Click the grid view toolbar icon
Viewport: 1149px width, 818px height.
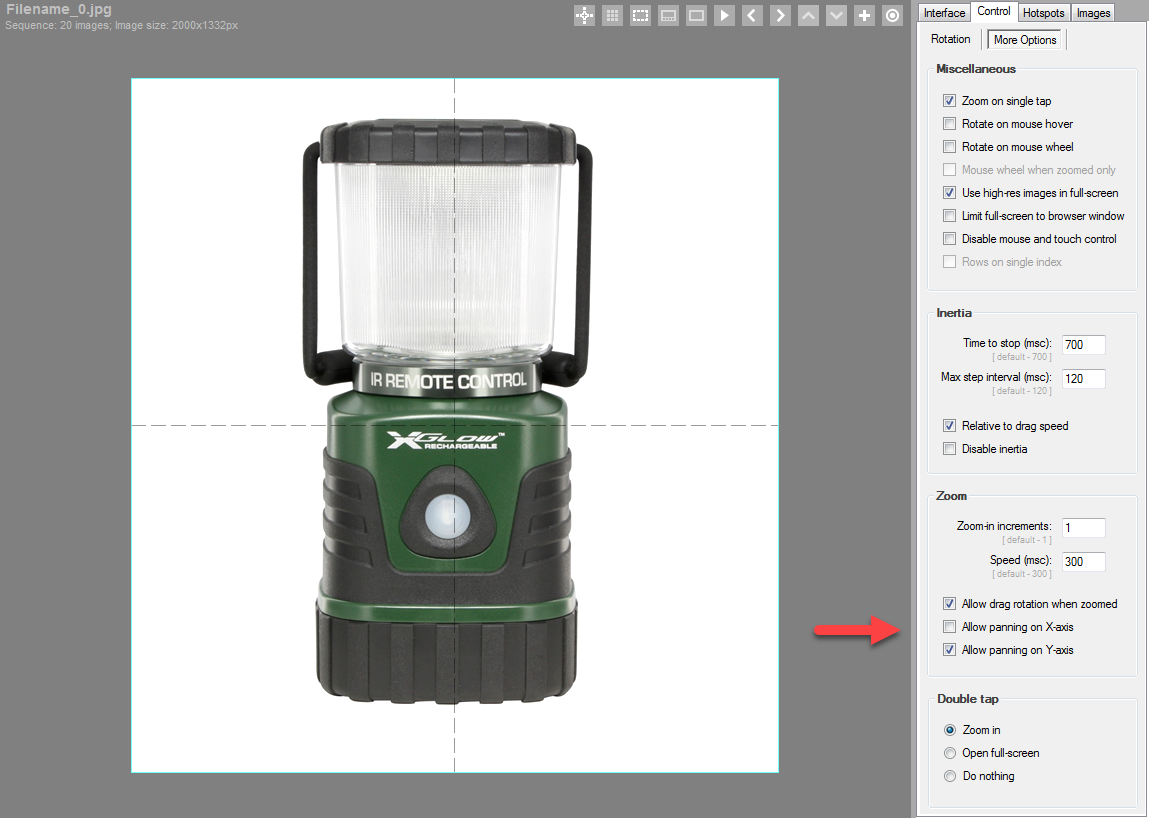point(612,15)
